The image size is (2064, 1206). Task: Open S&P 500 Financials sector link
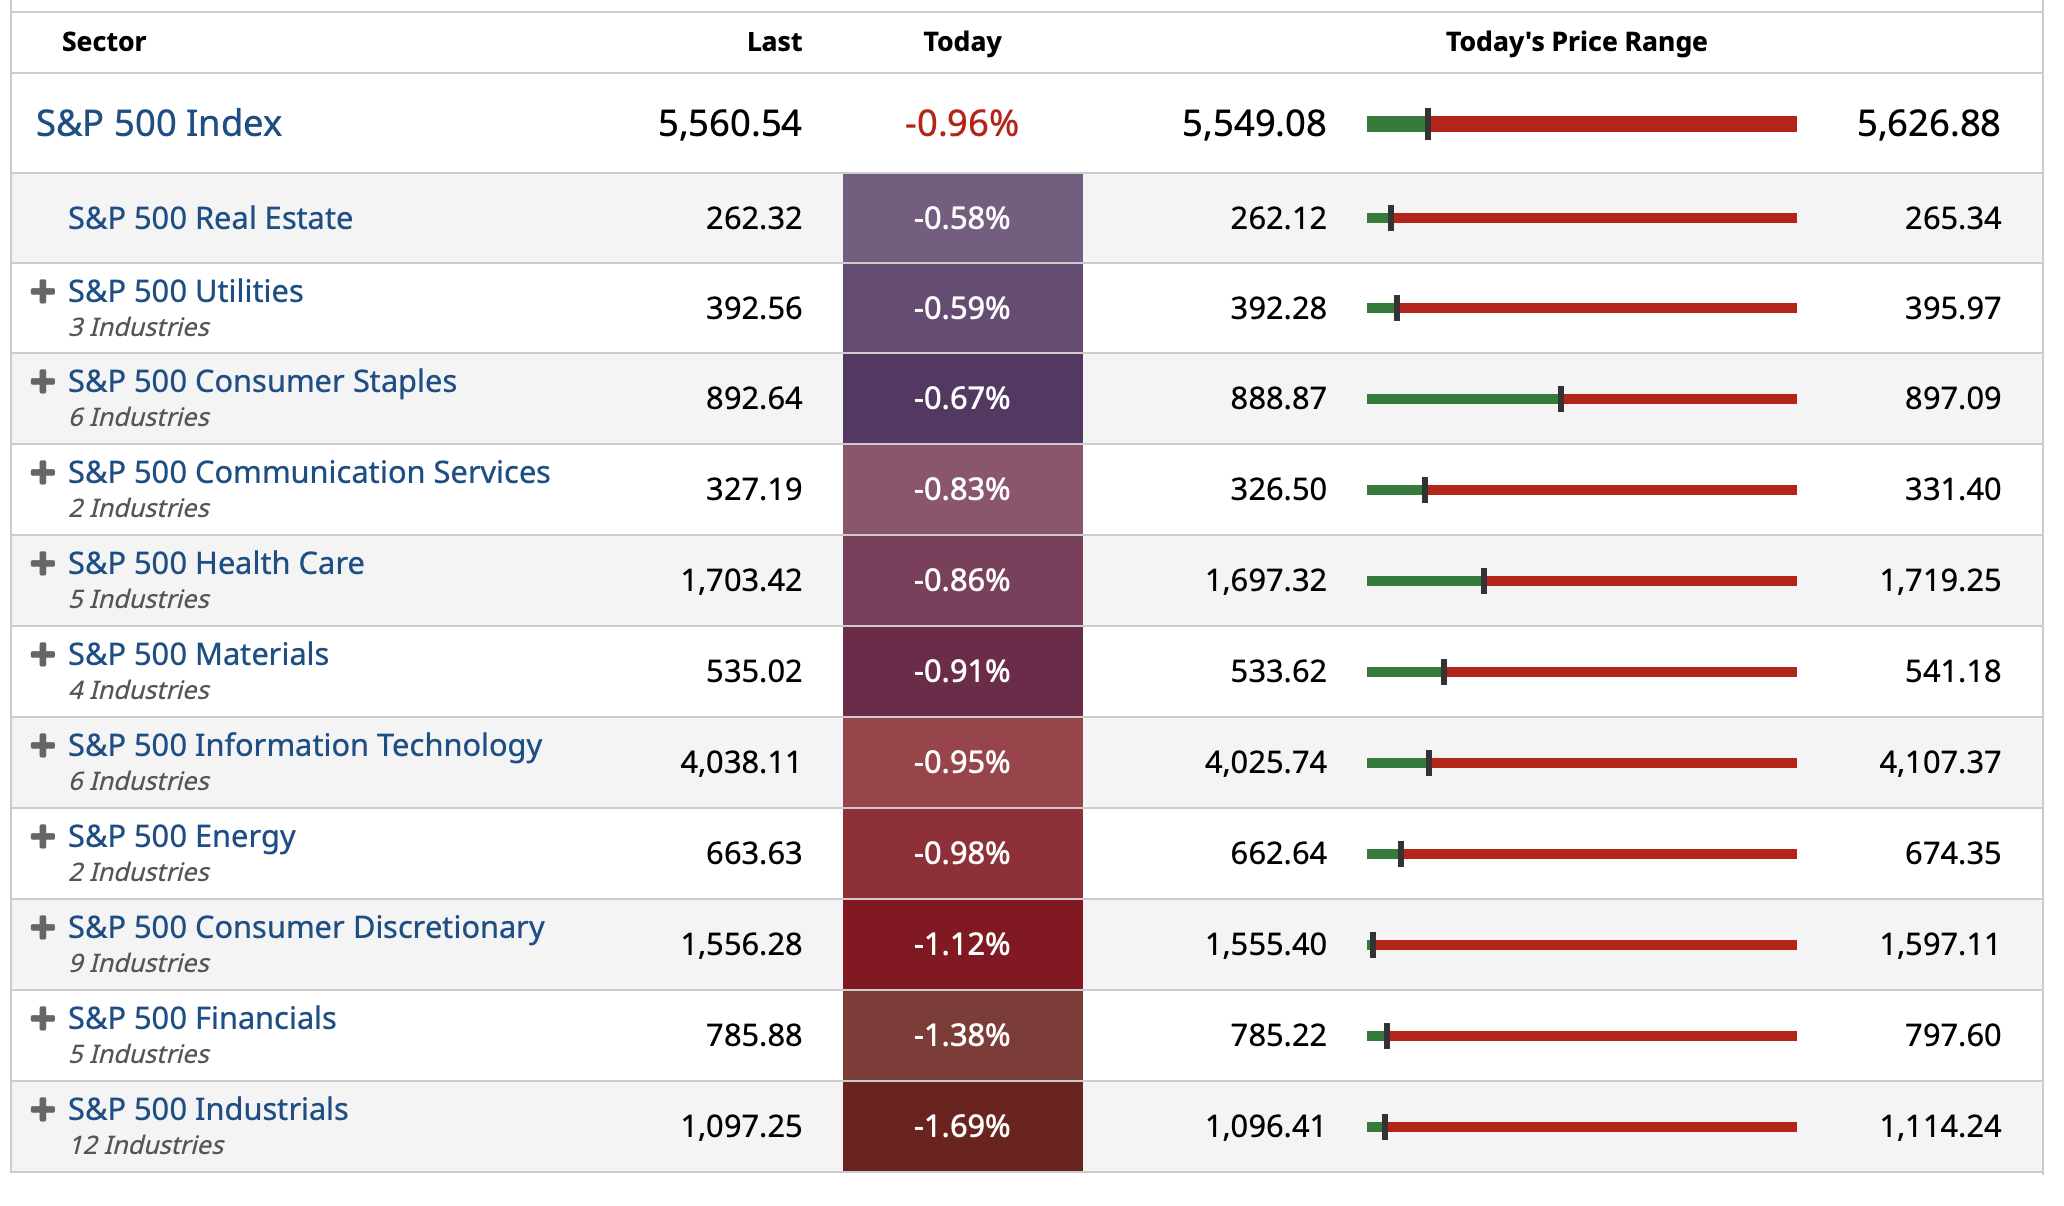201,1018
